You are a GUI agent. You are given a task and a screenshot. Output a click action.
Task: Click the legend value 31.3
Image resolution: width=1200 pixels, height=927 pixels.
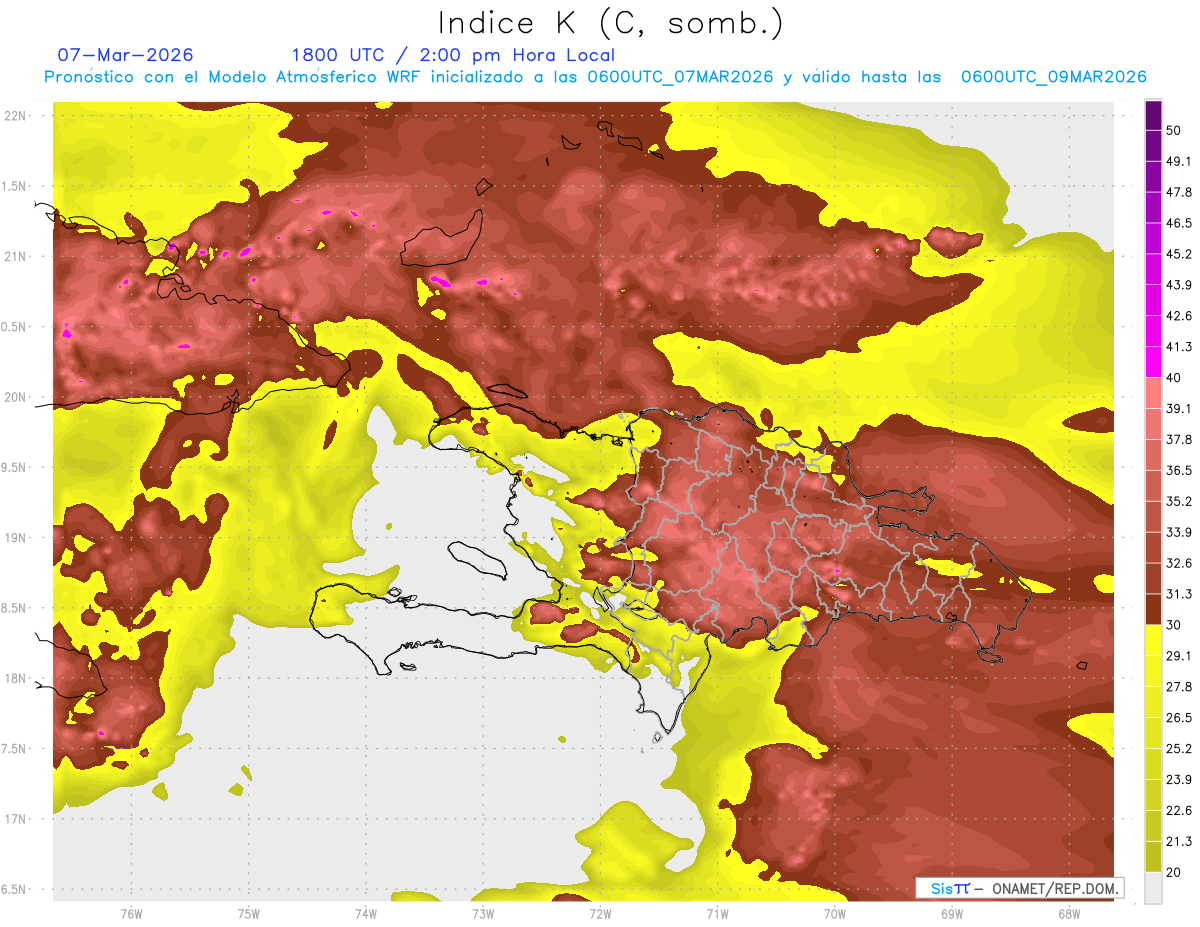click(x=1179, y=594)
